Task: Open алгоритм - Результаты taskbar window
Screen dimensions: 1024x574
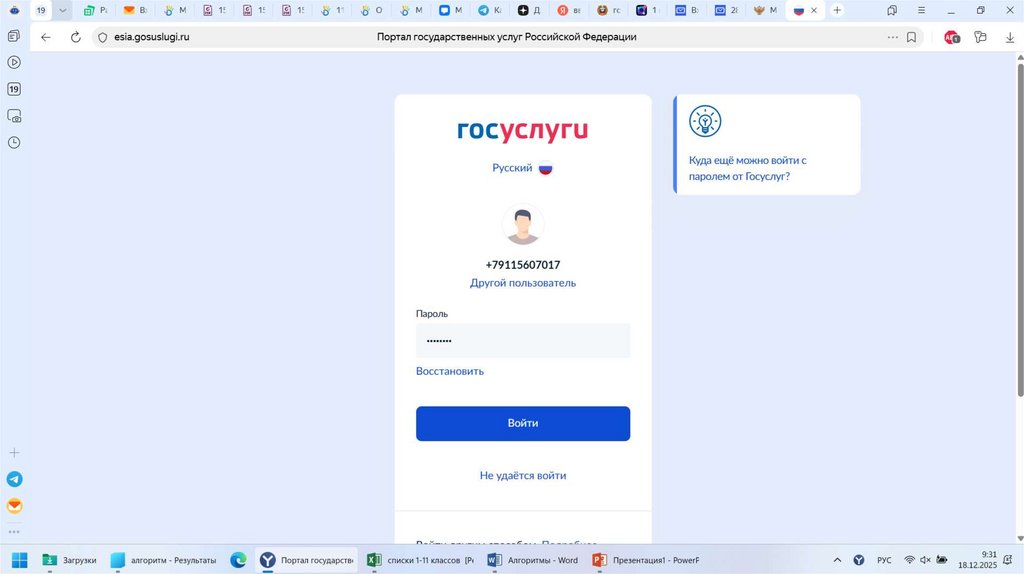Action: [163, 560]
